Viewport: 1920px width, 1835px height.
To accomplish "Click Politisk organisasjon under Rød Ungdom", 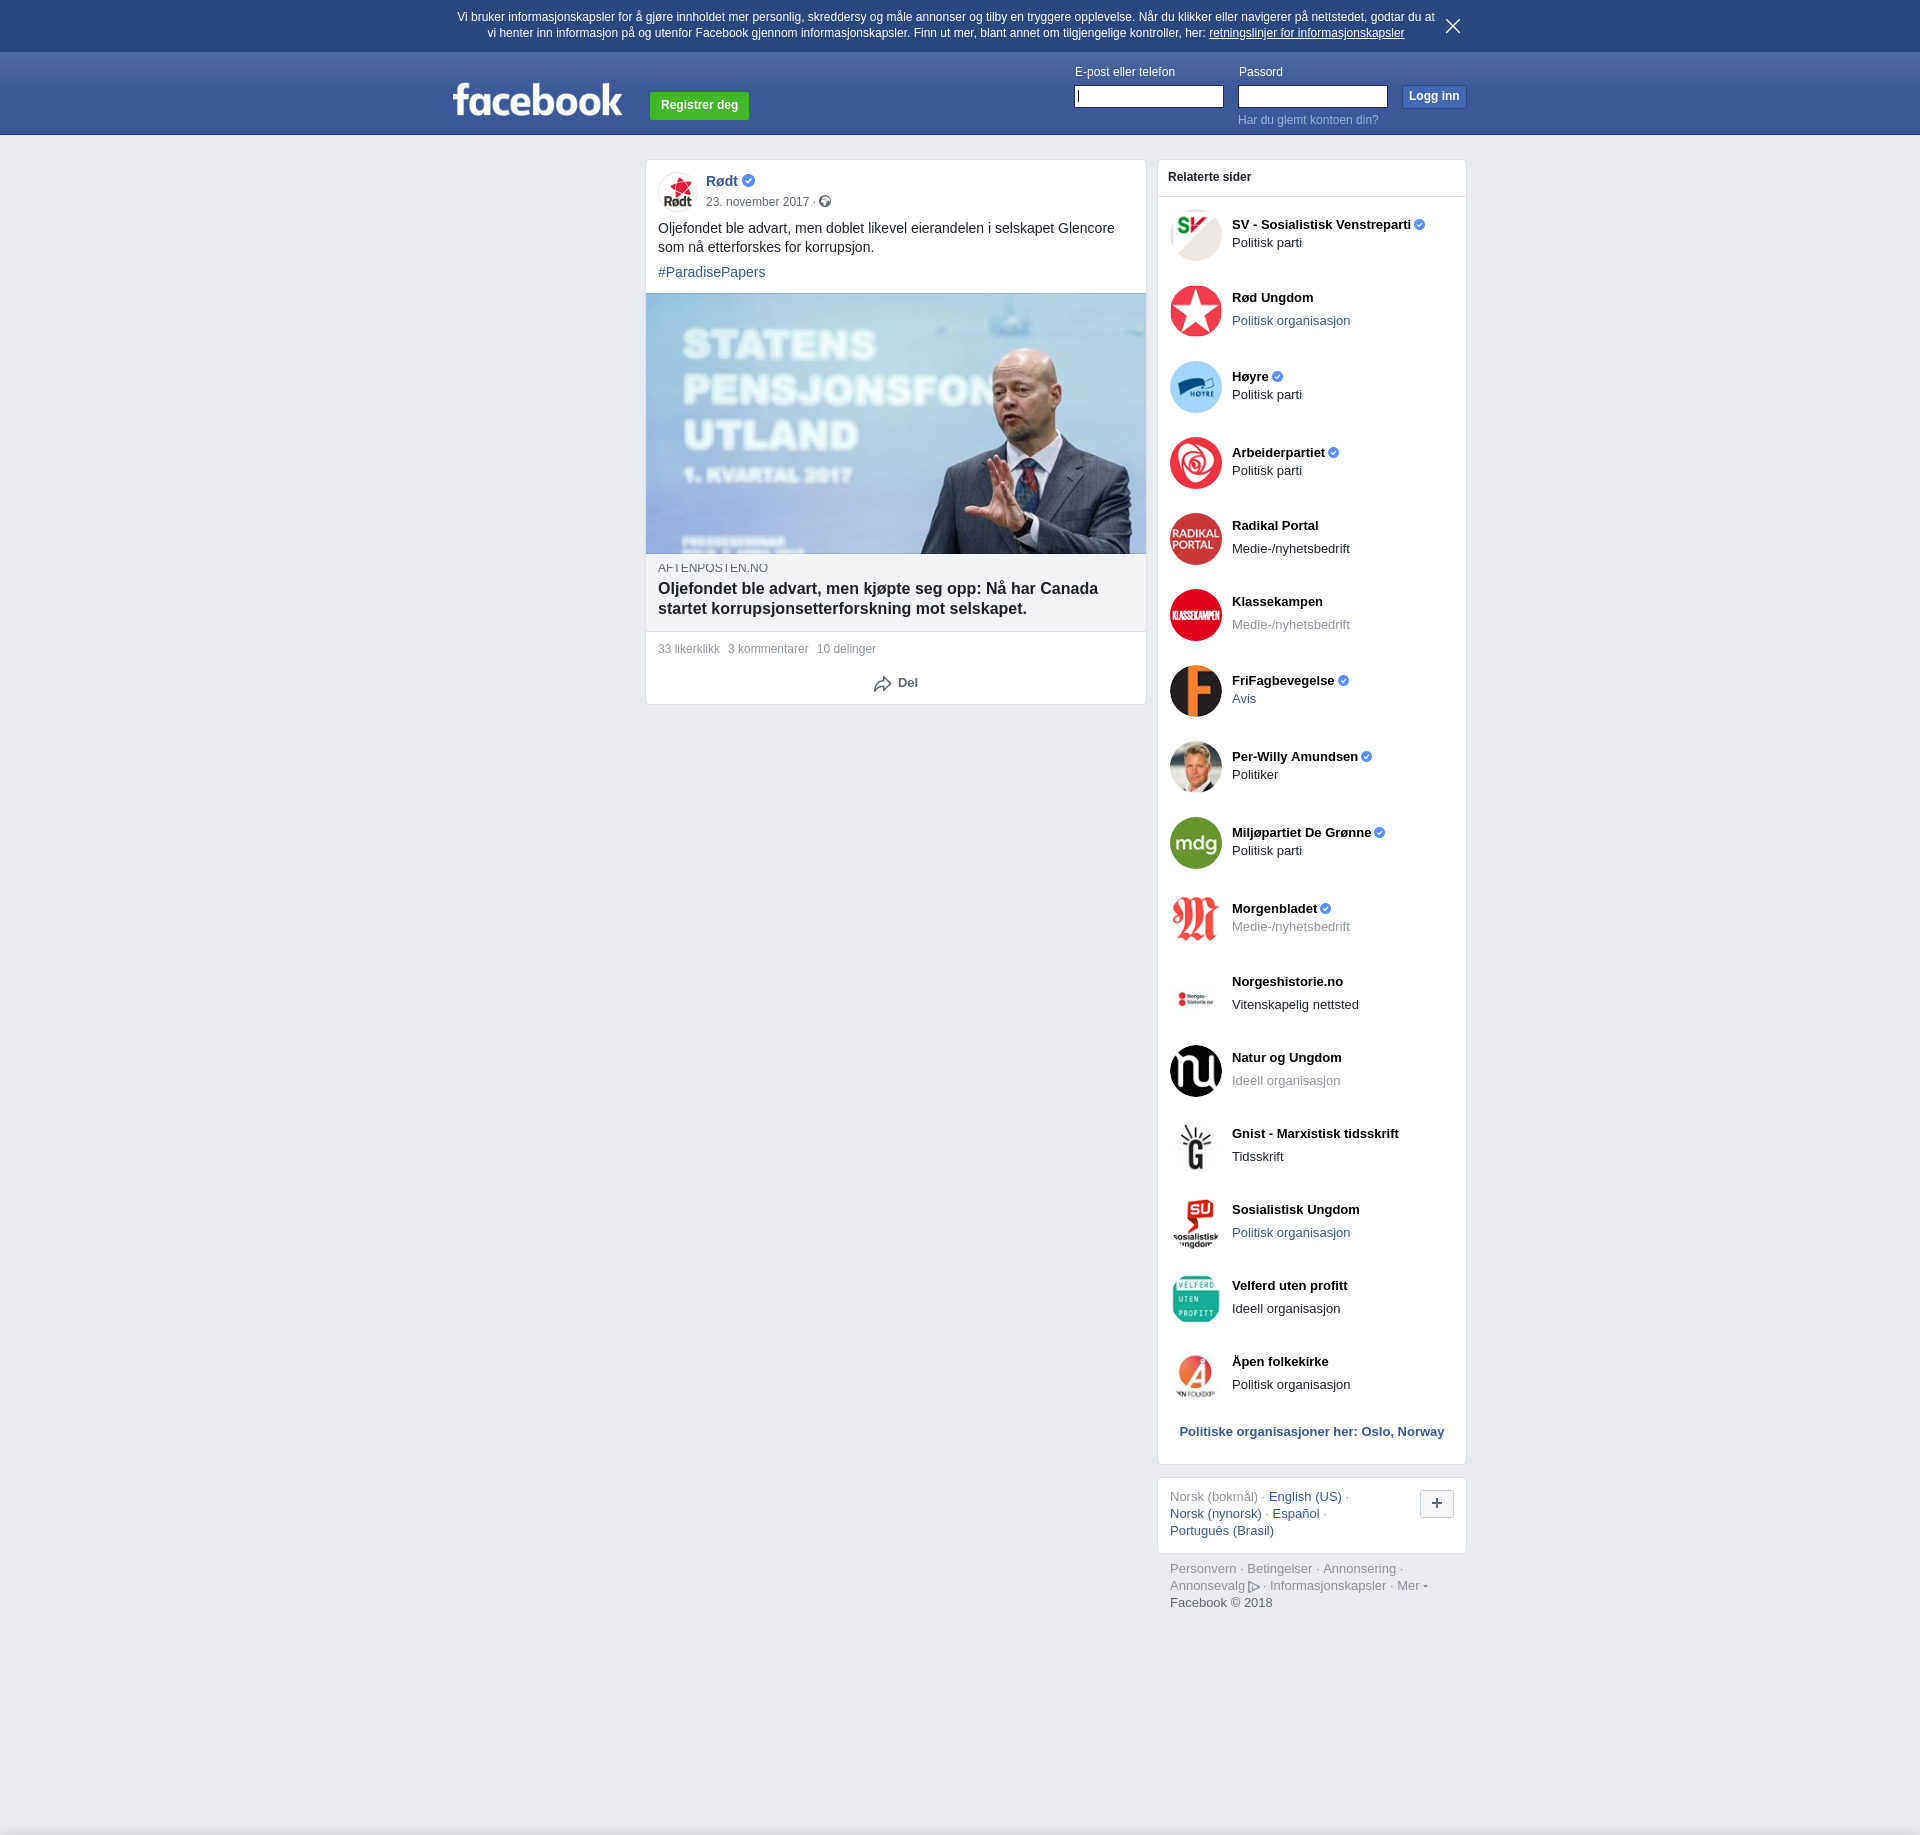I will point(1291,321).
